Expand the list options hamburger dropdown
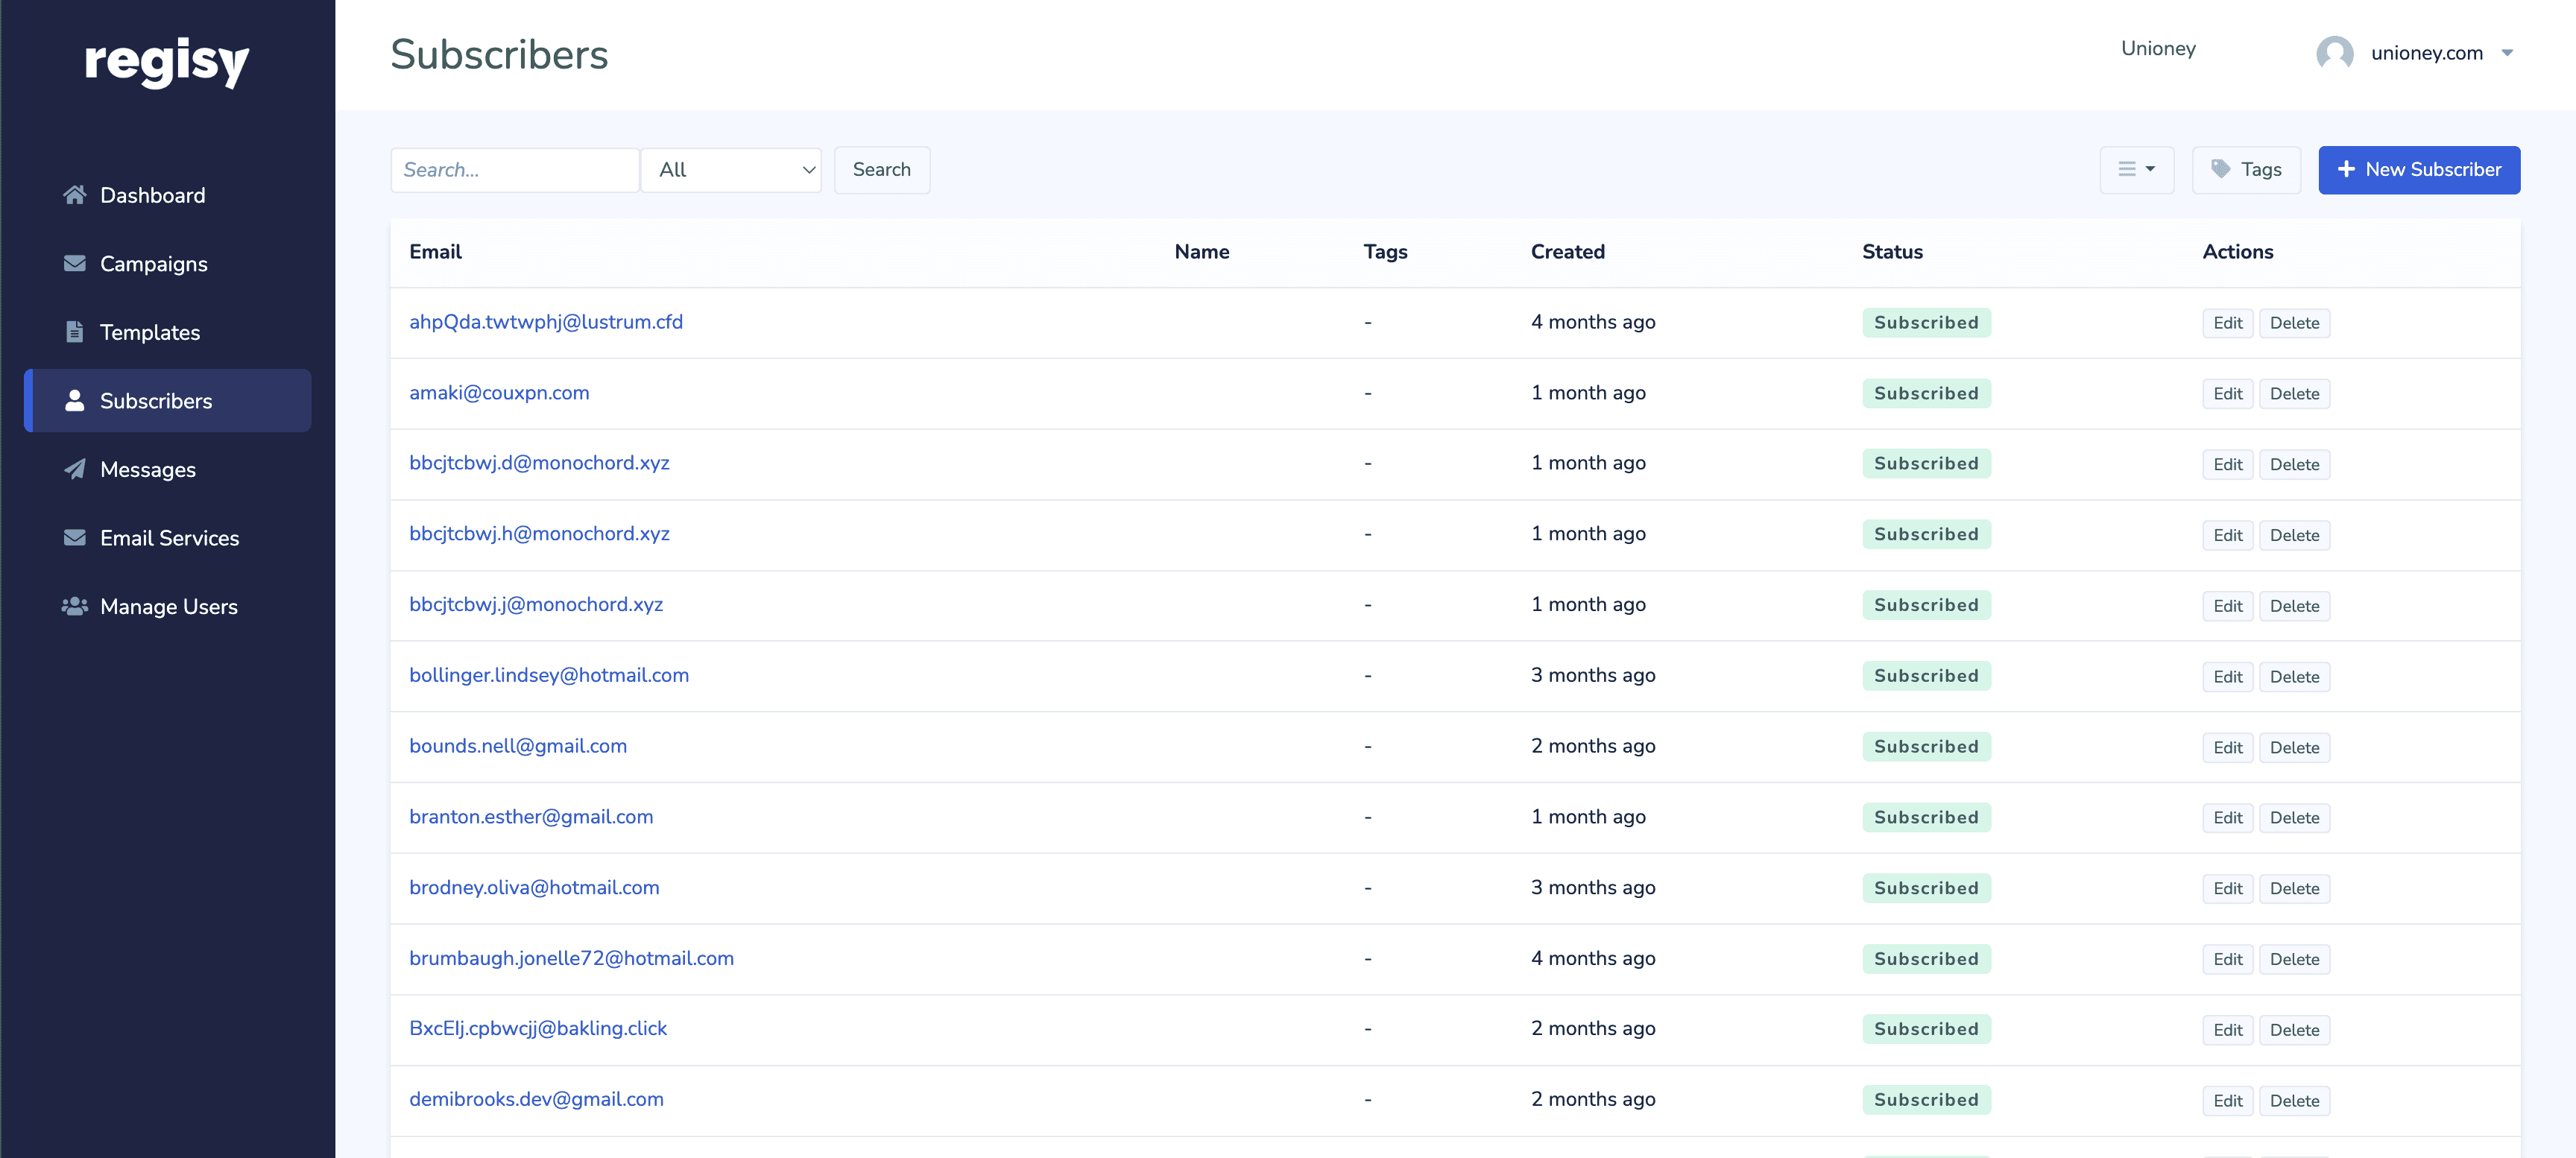Image resolution: width=2576 pixels, height=1158 pixels. 2136,170
